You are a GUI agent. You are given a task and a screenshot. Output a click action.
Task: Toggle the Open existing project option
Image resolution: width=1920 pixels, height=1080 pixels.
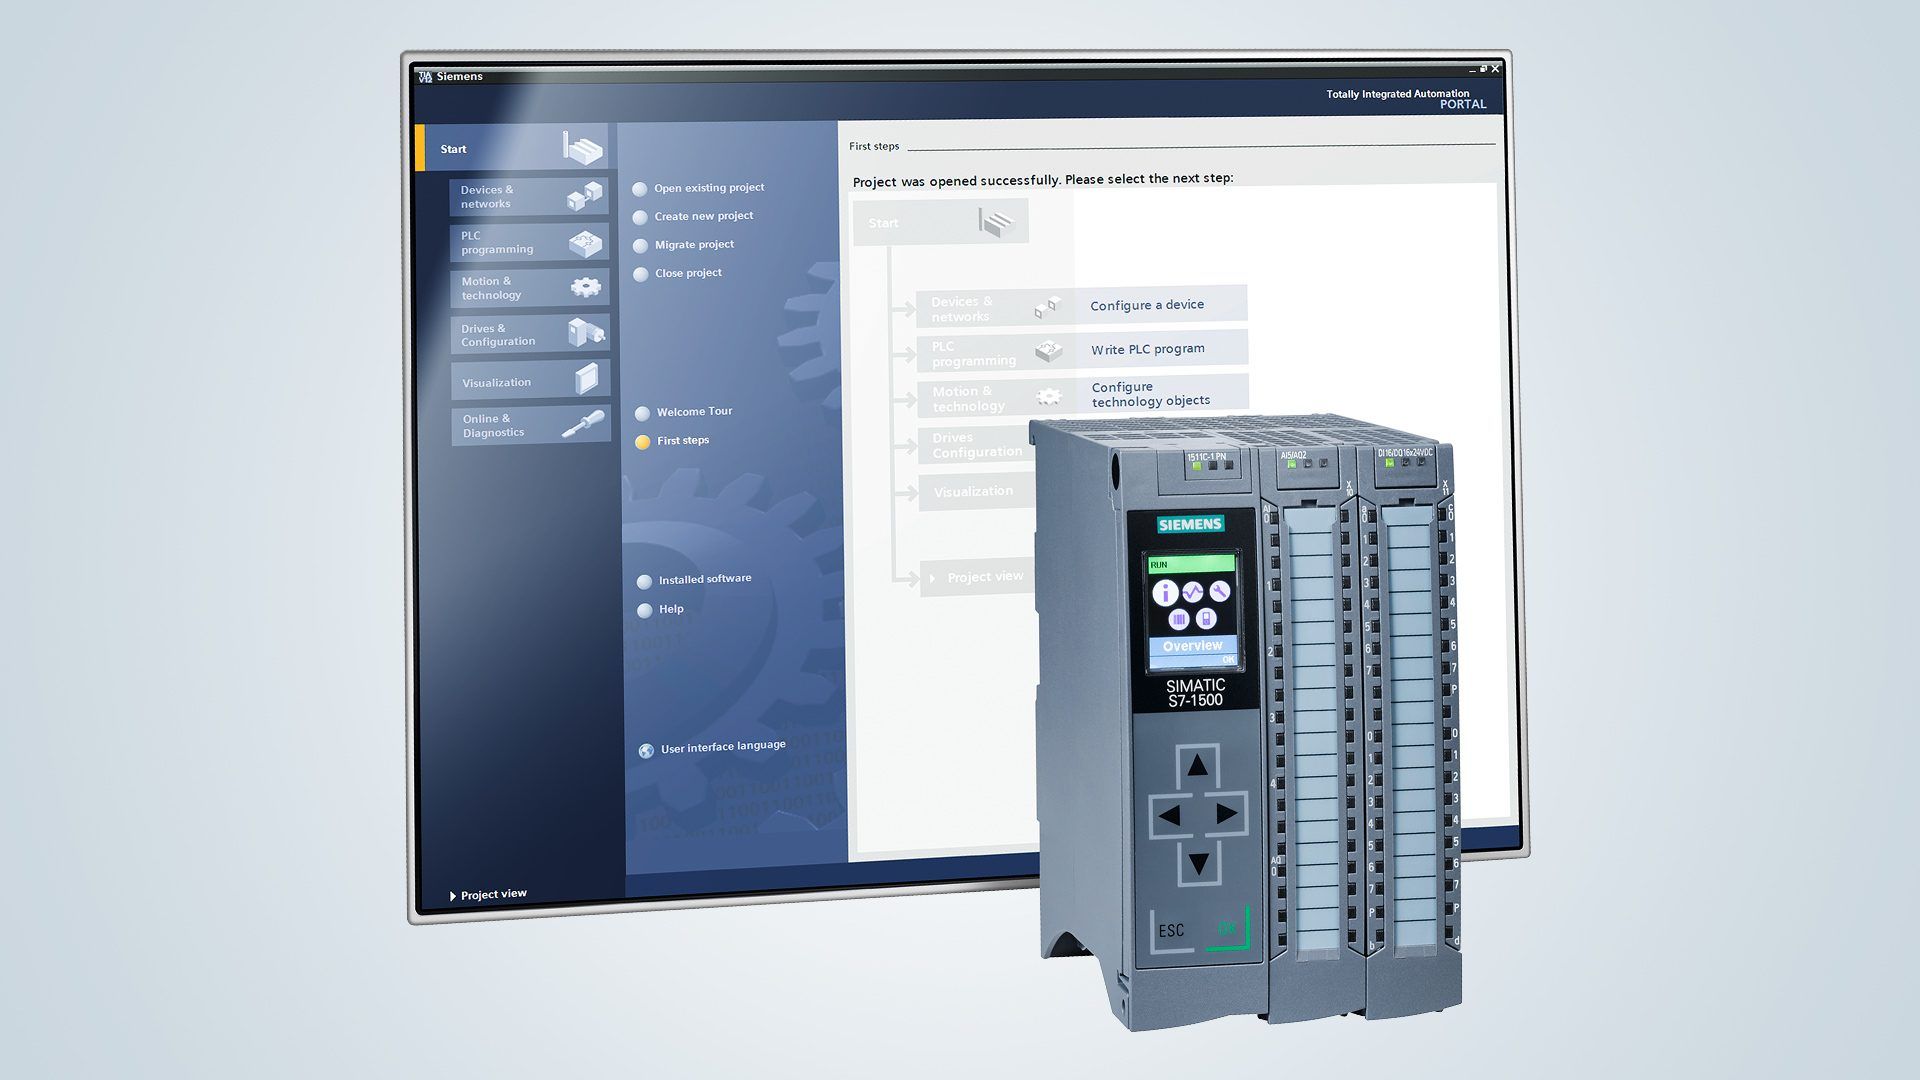(x=640, y=186)
